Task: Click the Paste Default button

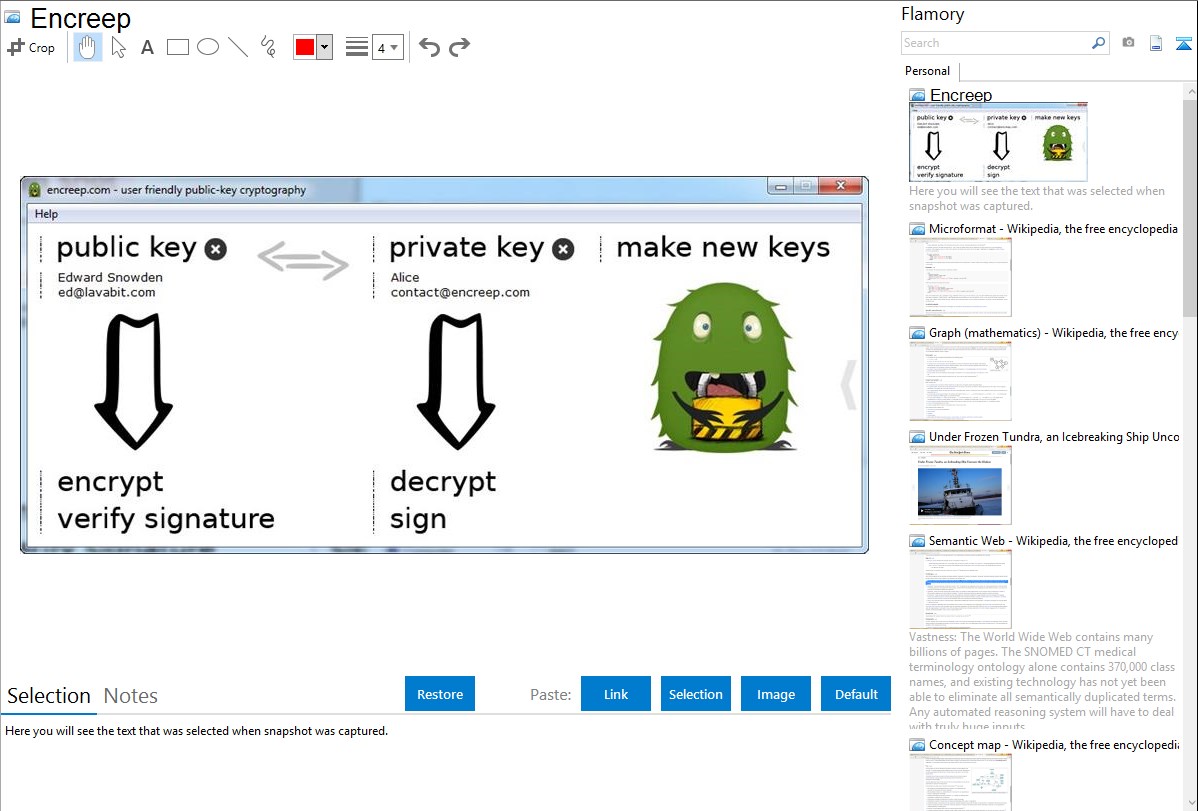Action: 856,694
